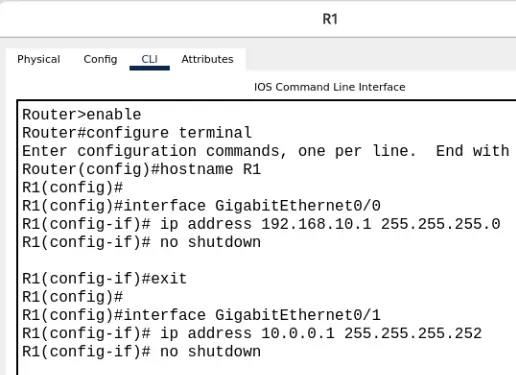Image resolution: width=516 pixels, height=375 pixels.
Task: Select the CLI tab
Action: click(149, 59)
